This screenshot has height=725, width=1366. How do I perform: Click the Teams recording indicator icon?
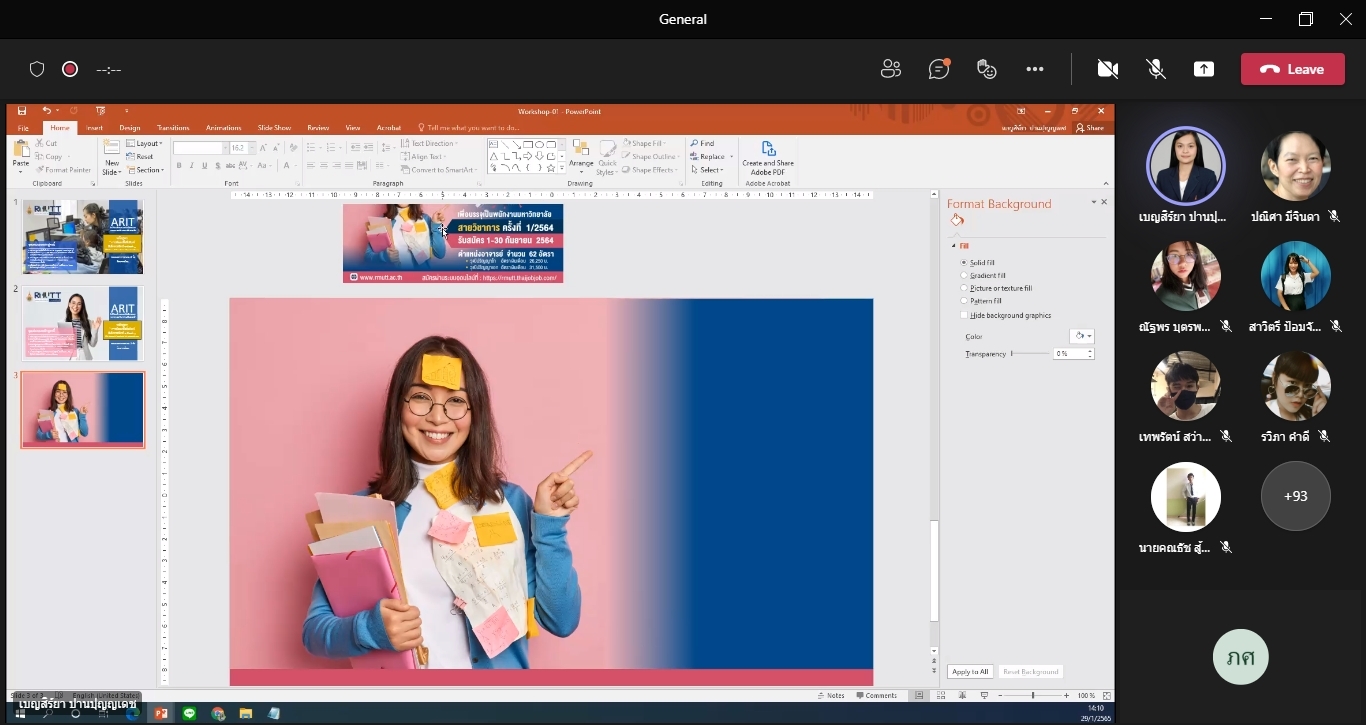point(70,69)
